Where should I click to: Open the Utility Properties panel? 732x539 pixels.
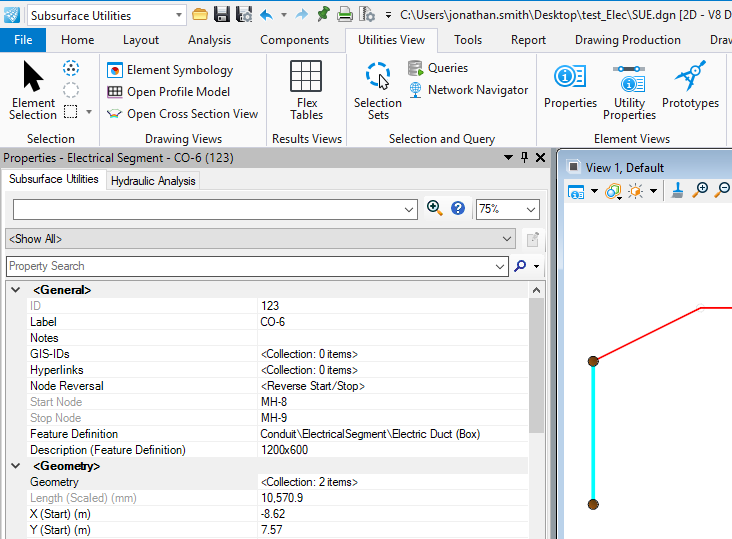[629, 89]
